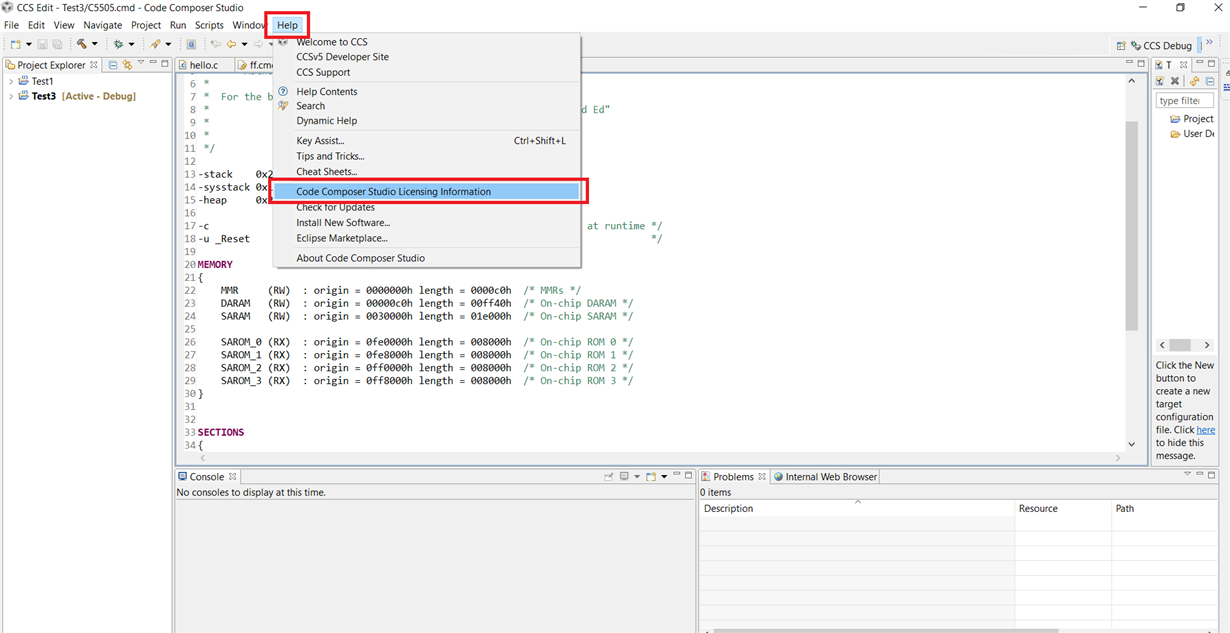The image size is (1230, 633).
Task: Select the Problems tab
Action: point(733,477)
